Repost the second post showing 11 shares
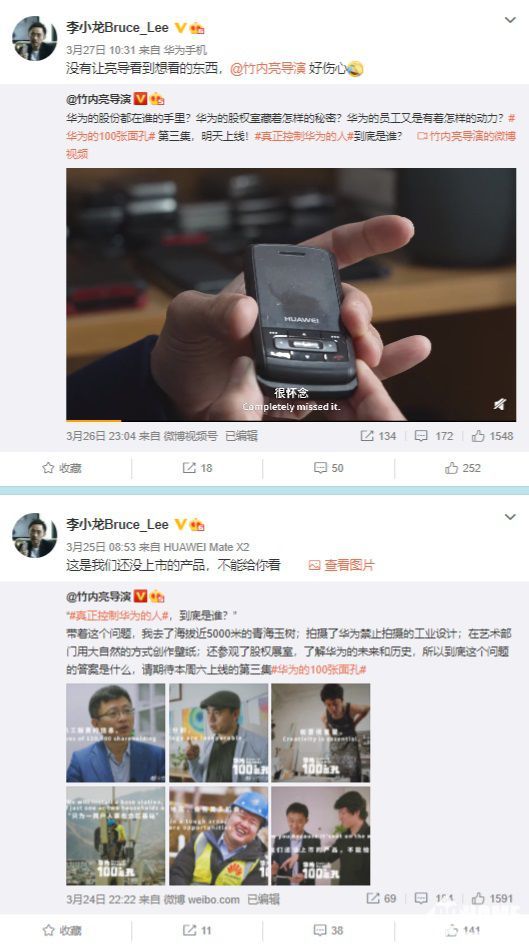 [197, 930]
